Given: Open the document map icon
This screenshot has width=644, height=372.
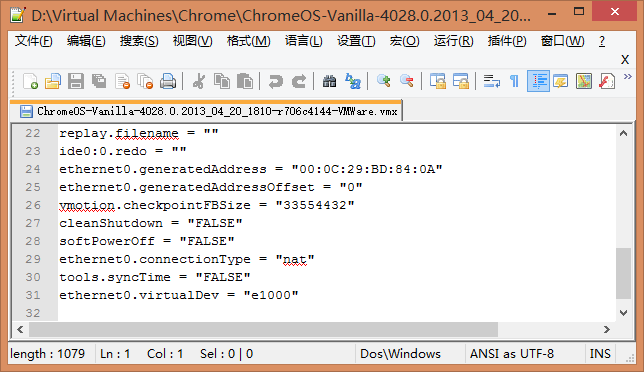Looking at the screenshot, I should pyautogui.click(x=584, y=81).
